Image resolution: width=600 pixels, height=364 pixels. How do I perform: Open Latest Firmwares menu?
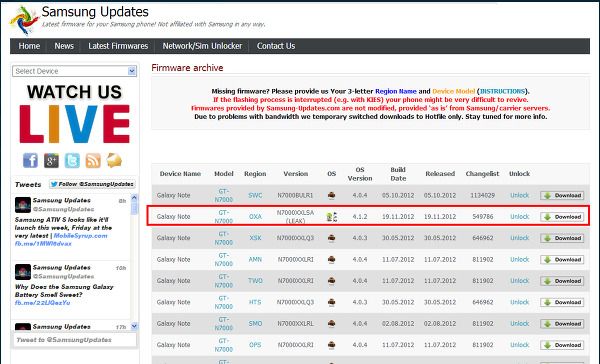[118, 46]
